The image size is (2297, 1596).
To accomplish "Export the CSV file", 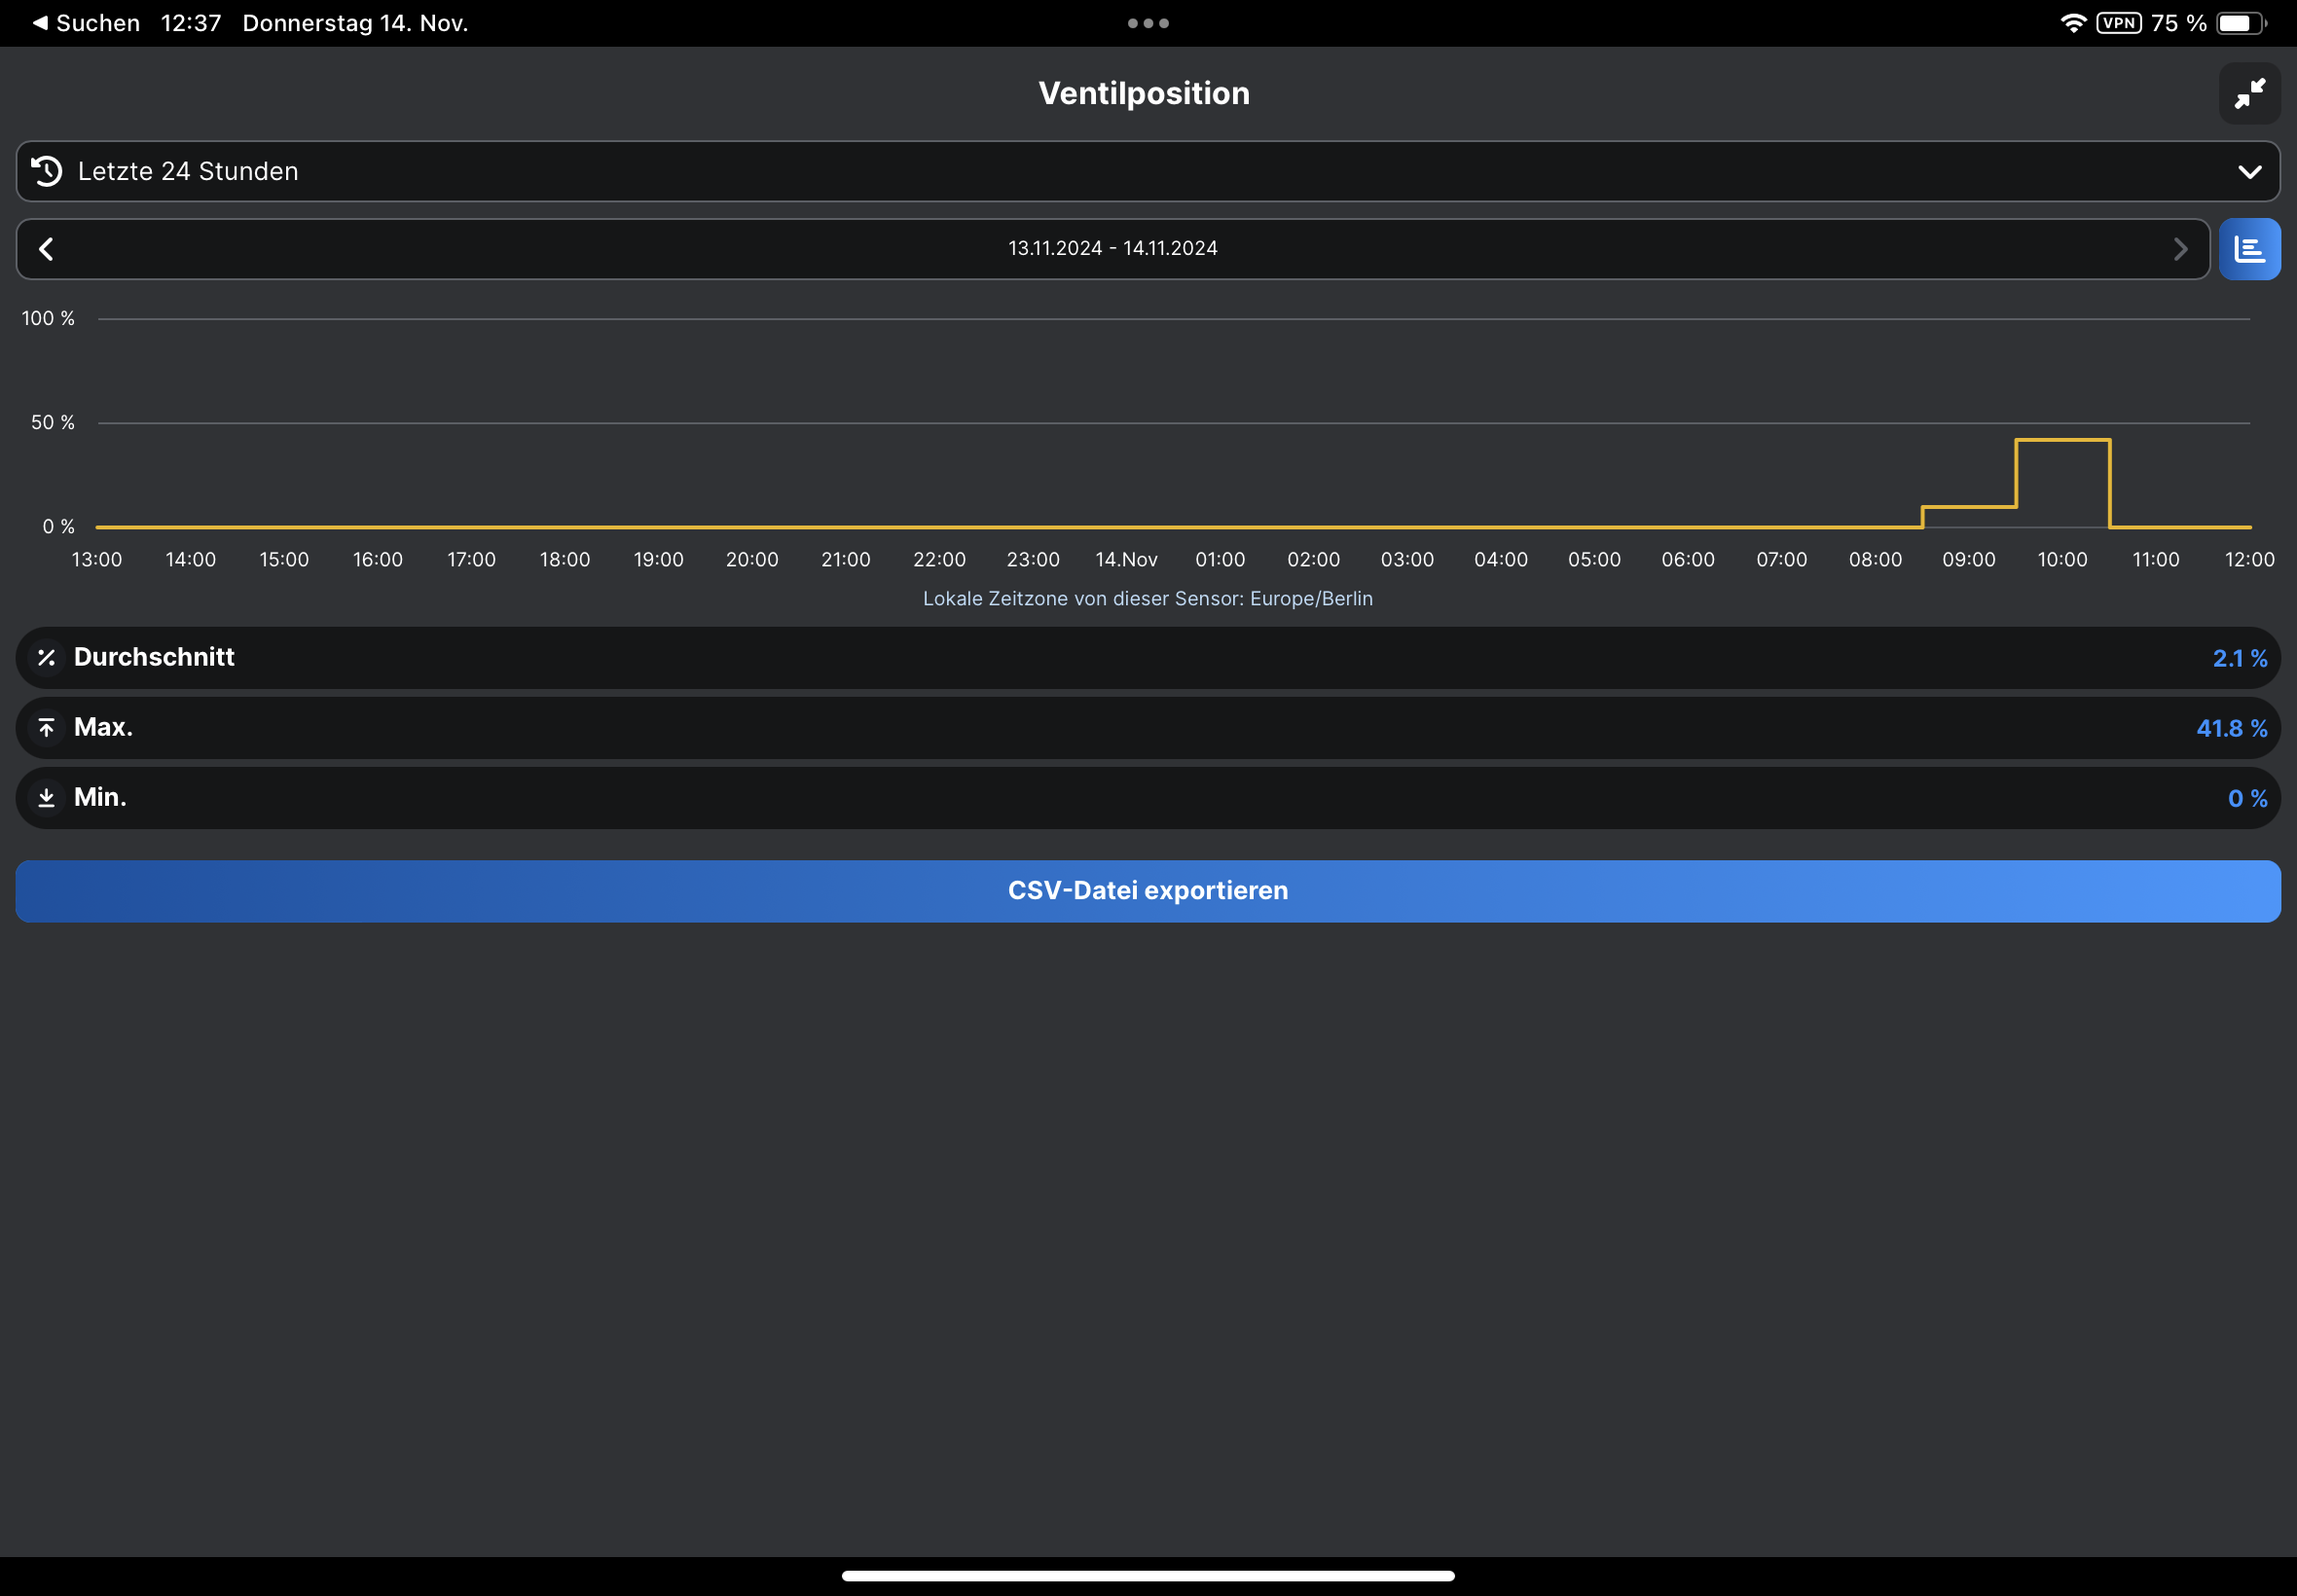I will (x=1147, y=890).
